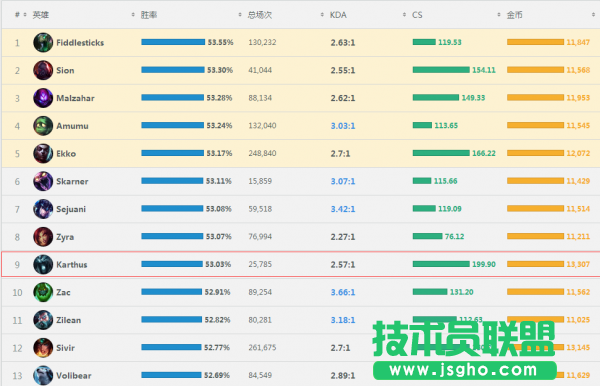
Task: Select Volibear's win rate 52.69%
Action: click(x=217, y=375)
